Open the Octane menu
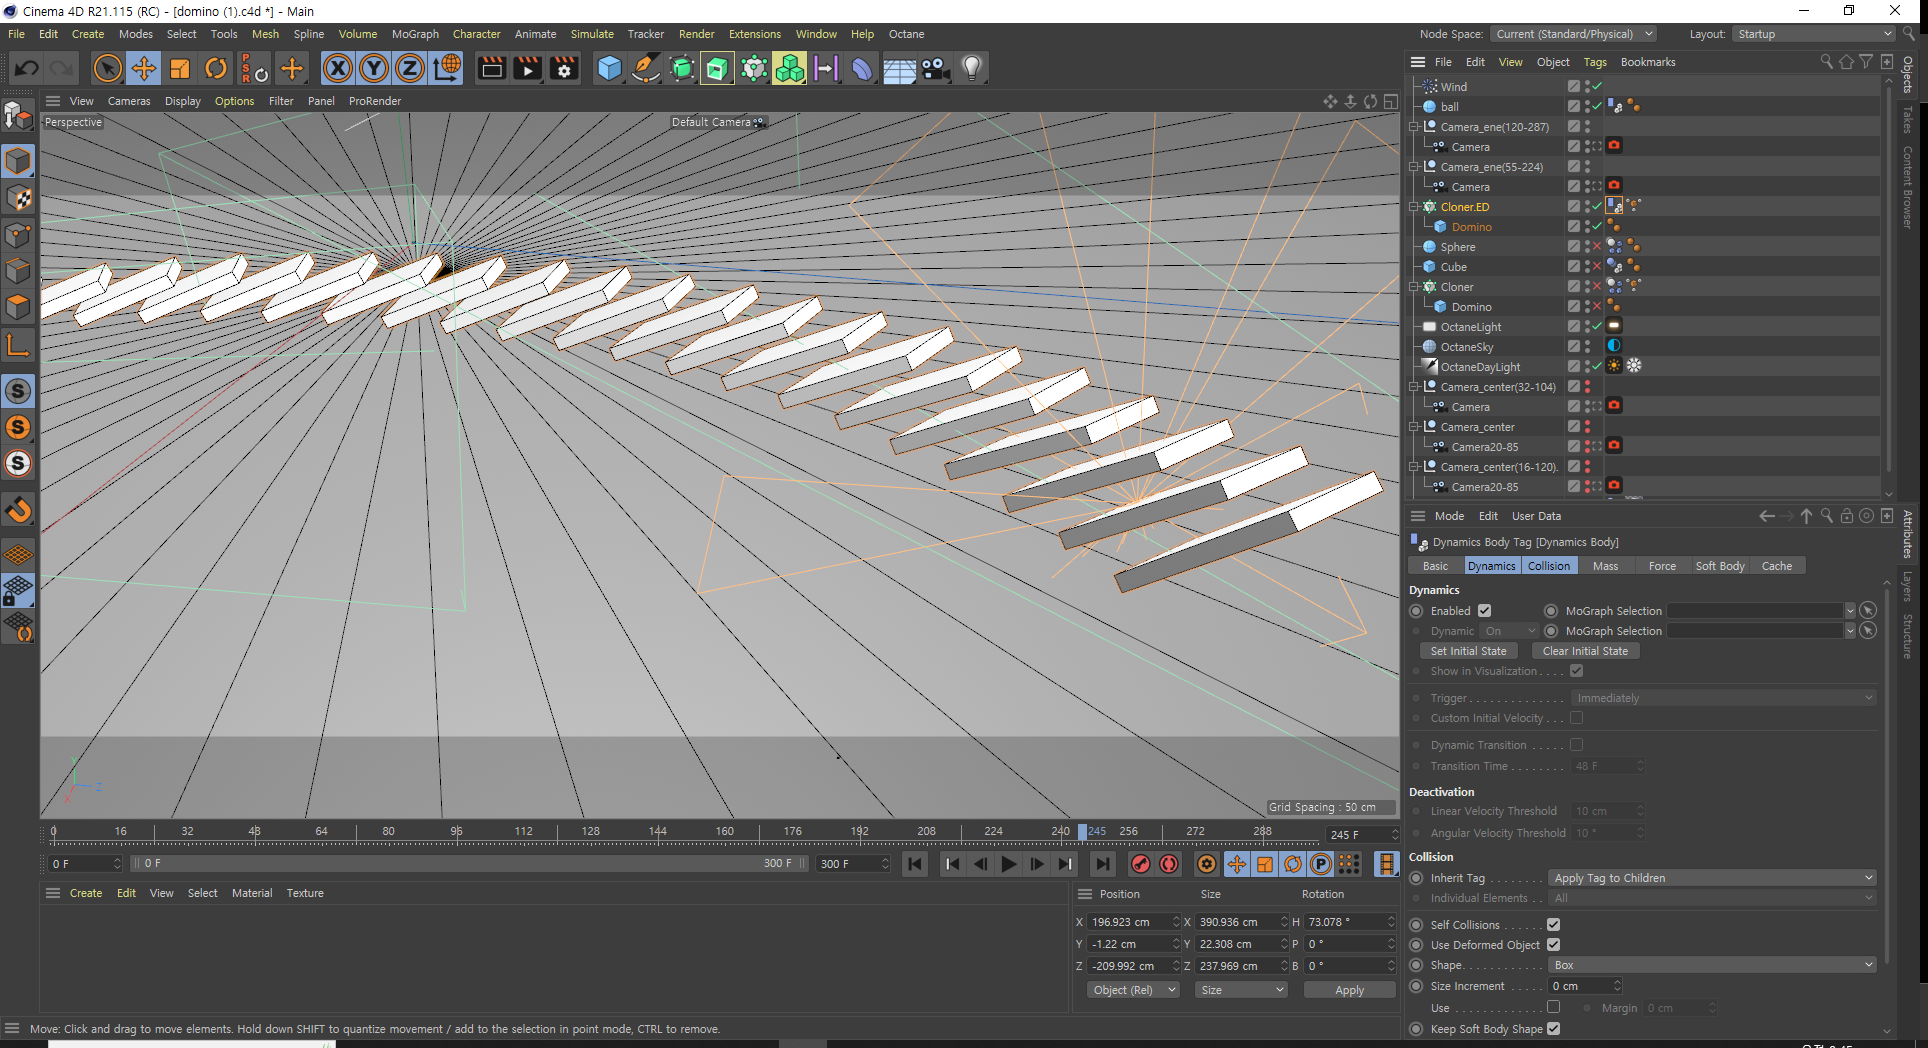1928x1048 pixels. click(x=906, y=34)
